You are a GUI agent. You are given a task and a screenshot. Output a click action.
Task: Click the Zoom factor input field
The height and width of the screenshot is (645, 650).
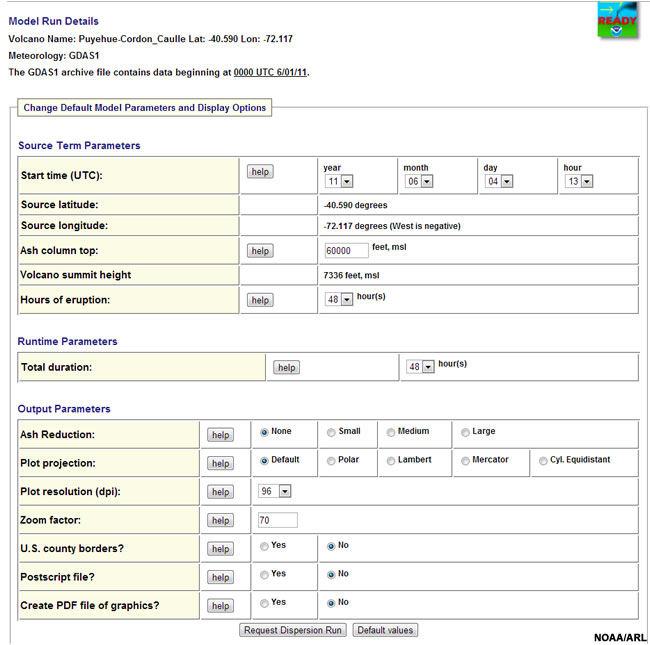(x=278, y=520)
